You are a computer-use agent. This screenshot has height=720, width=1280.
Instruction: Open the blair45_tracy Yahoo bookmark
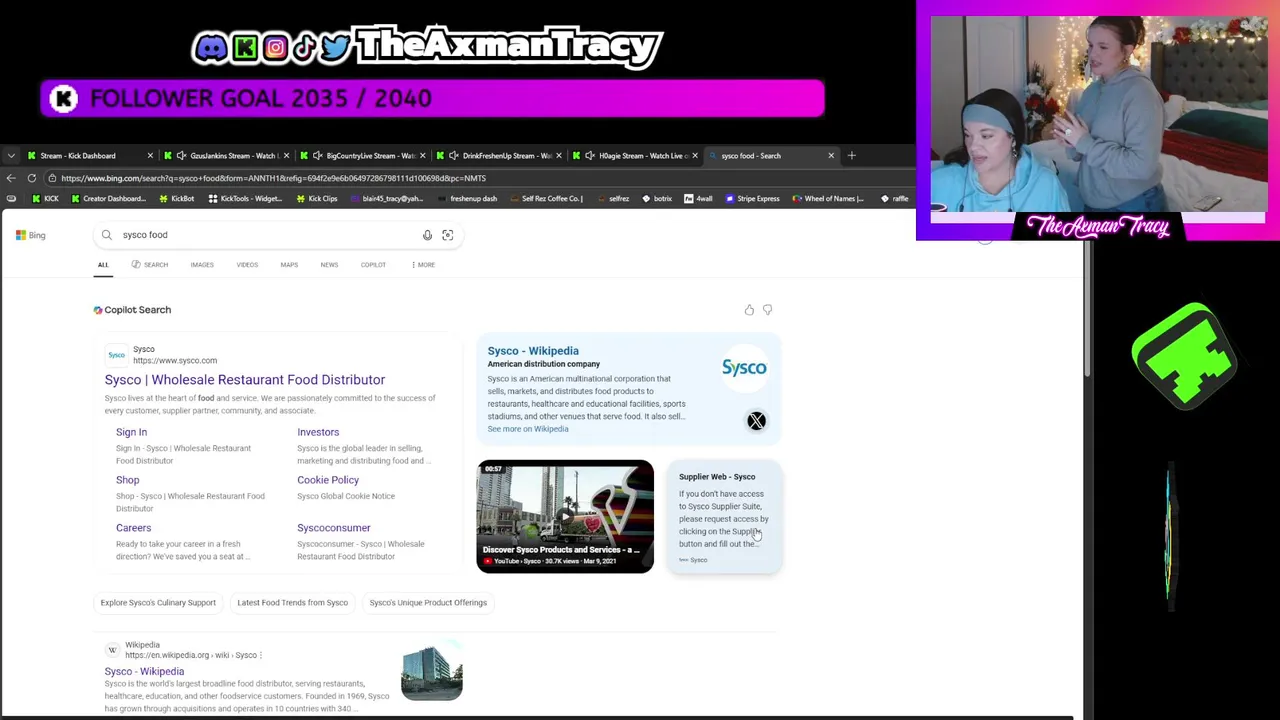[386, 198]
